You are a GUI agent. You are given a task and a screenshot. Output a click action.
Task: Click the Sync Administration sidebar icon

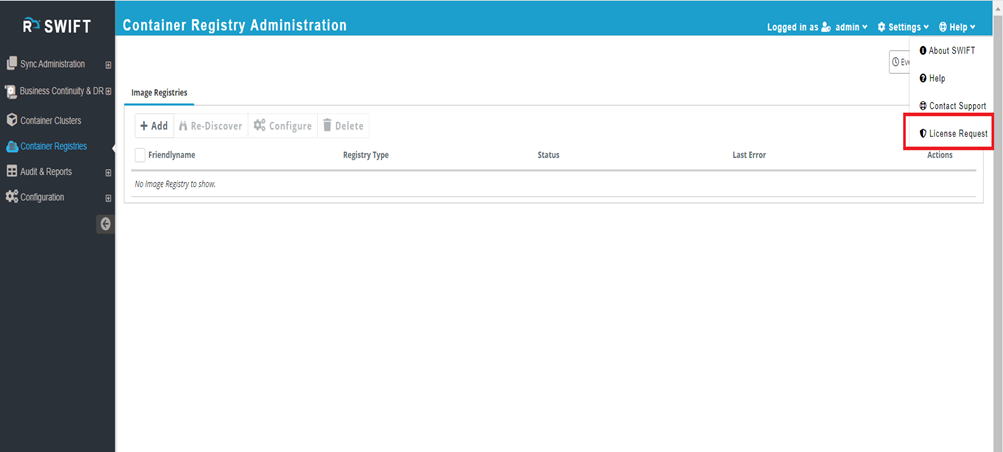(x=12, y=64)
